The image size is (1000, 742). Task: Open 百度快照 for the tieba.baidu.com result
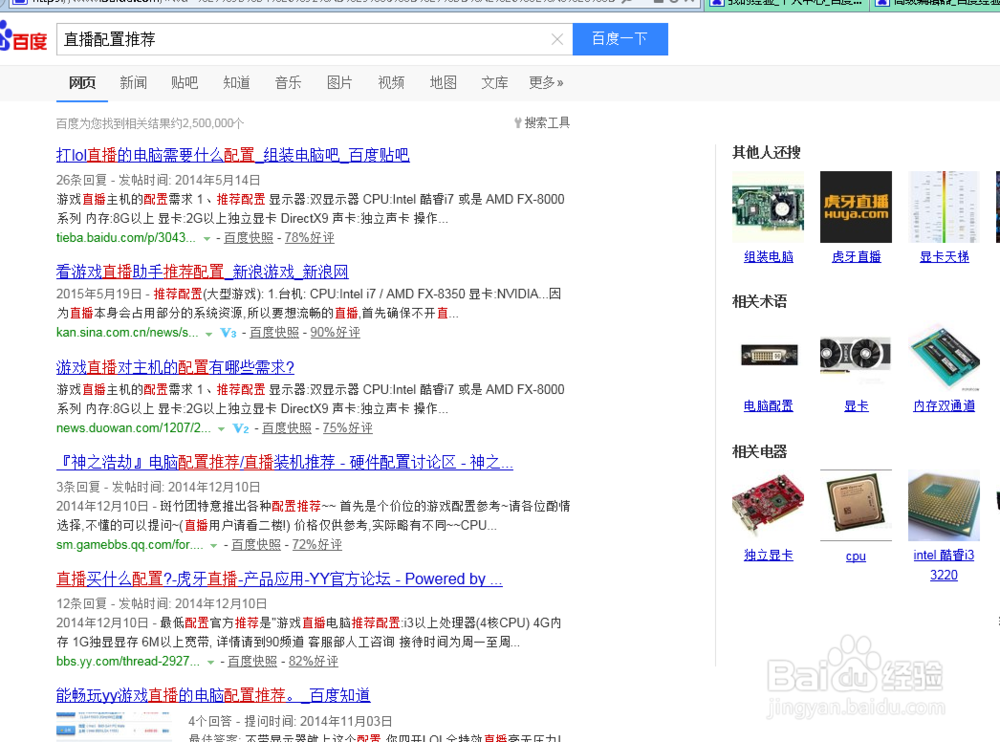tap(248, 237)
